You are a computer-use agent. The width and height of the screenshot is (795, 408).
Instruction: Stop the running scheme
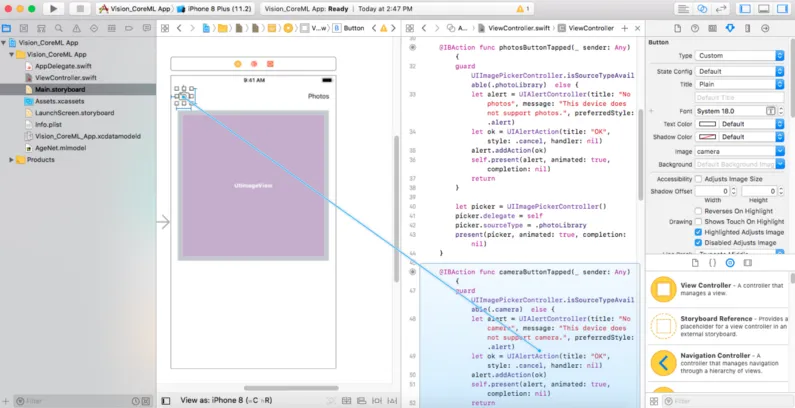pyautogui.click(x=79, y=9)
